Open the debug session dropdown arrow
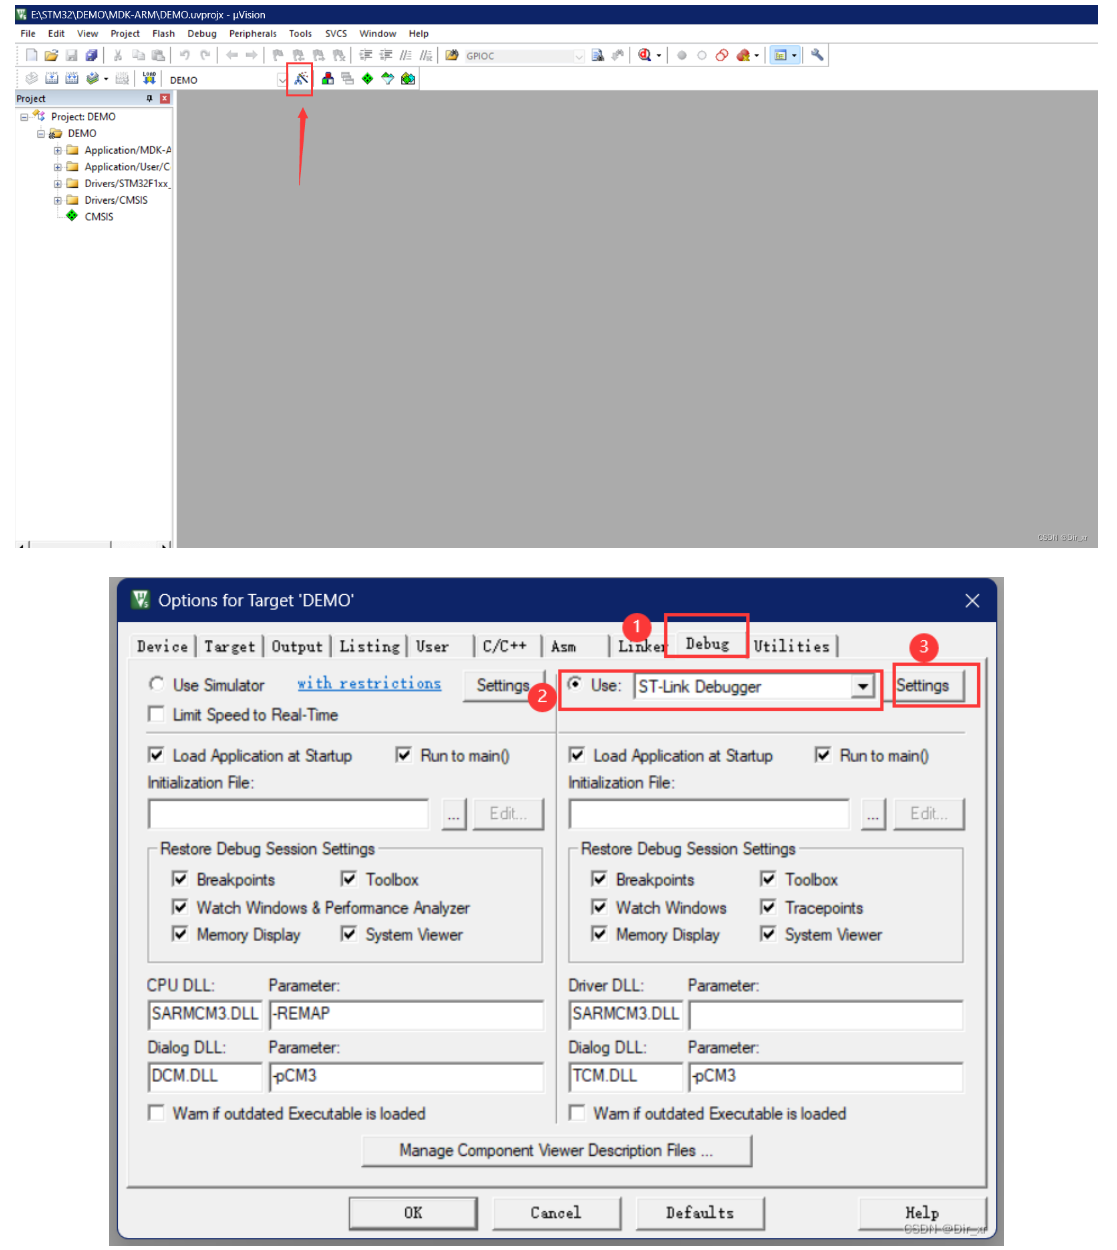Image resolution: width=1117 pixels, height=1250 pixels. click(x=659, y=56)
